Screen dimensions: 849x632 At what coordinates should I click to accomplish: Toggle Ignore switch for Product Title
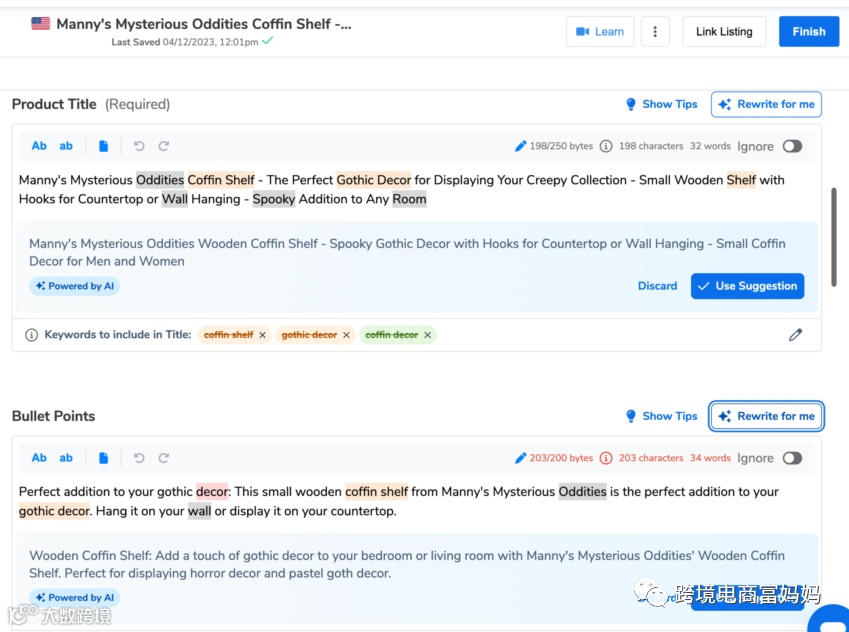click(792, 146)
